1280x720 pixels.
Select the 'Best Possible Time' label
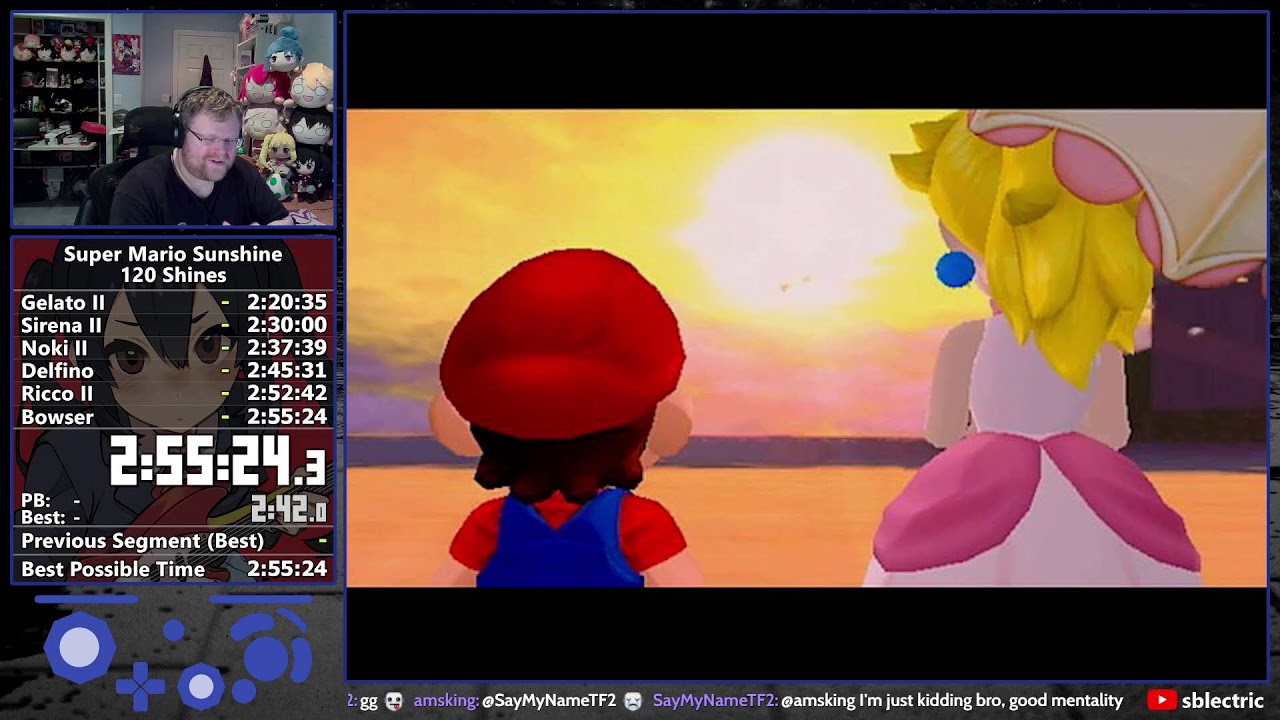[x=113, y=569]
